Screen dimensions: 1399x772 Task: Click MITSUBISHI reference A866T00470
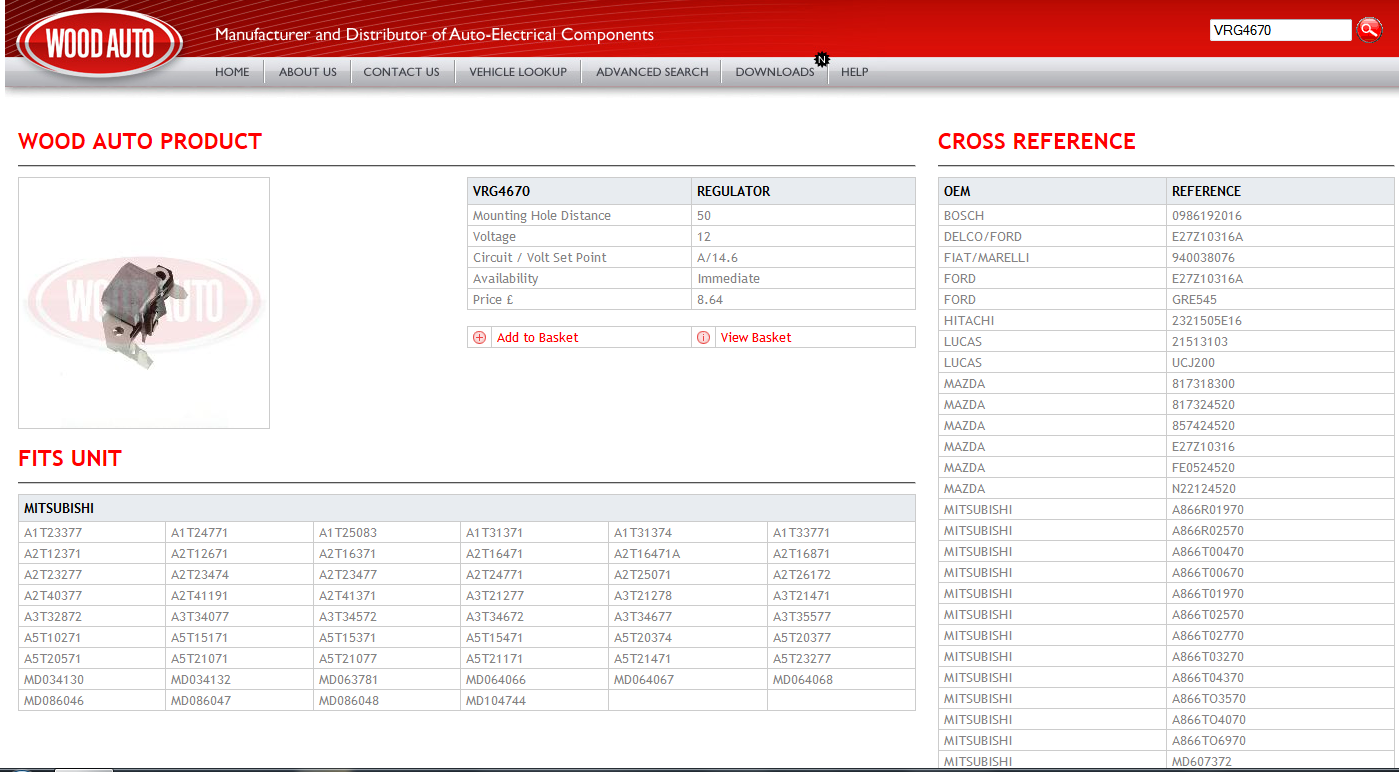(x=1208, y=552)
